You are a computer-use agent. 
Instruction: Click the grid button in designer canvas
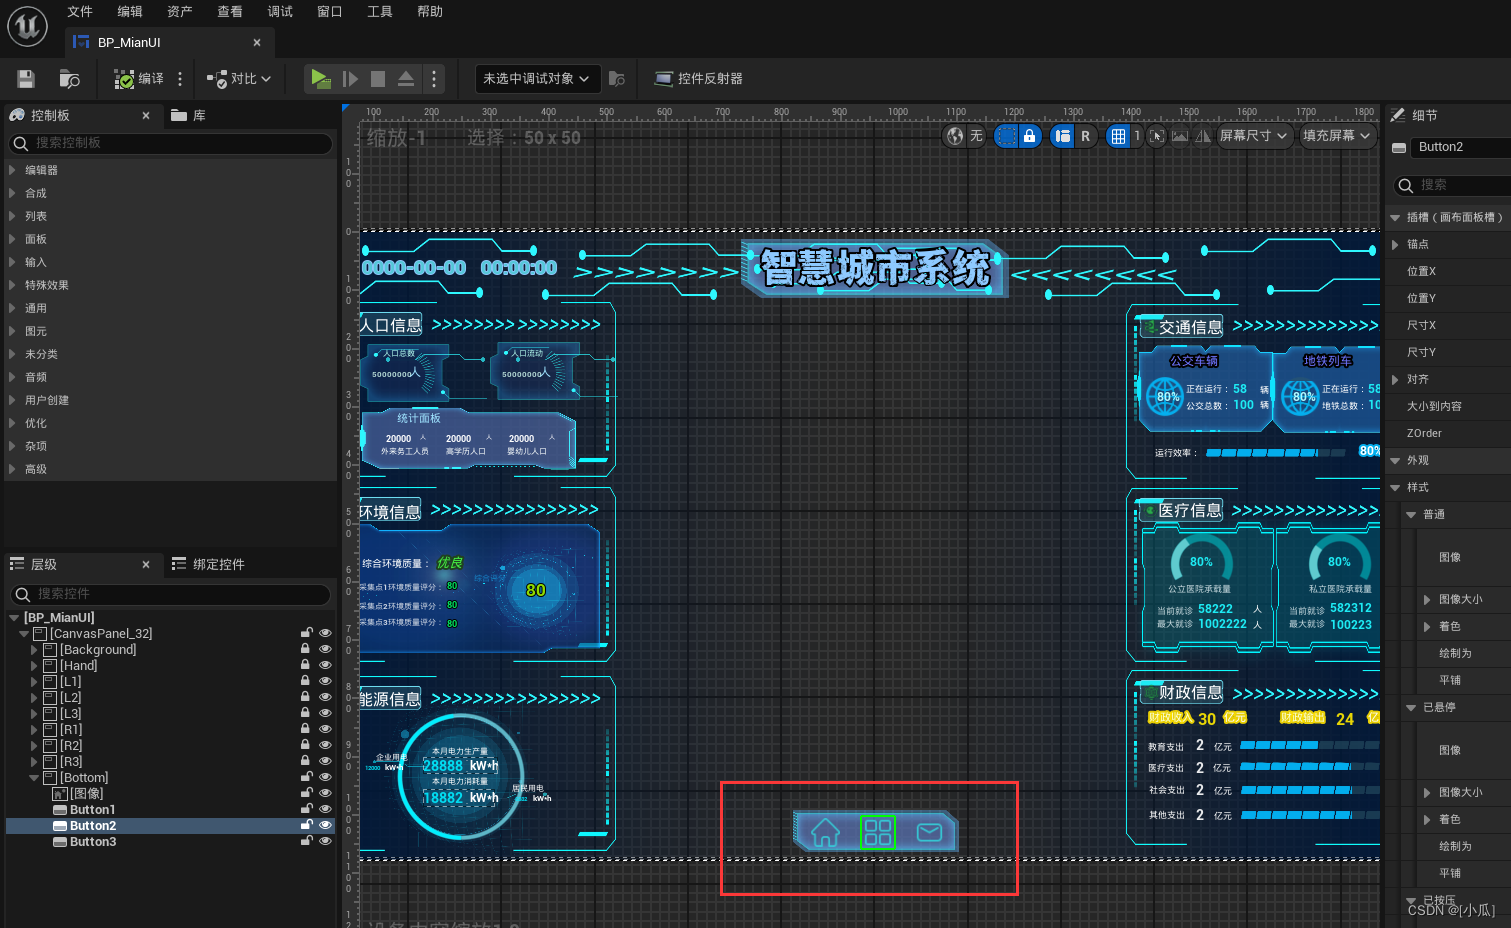click(878, 832)
